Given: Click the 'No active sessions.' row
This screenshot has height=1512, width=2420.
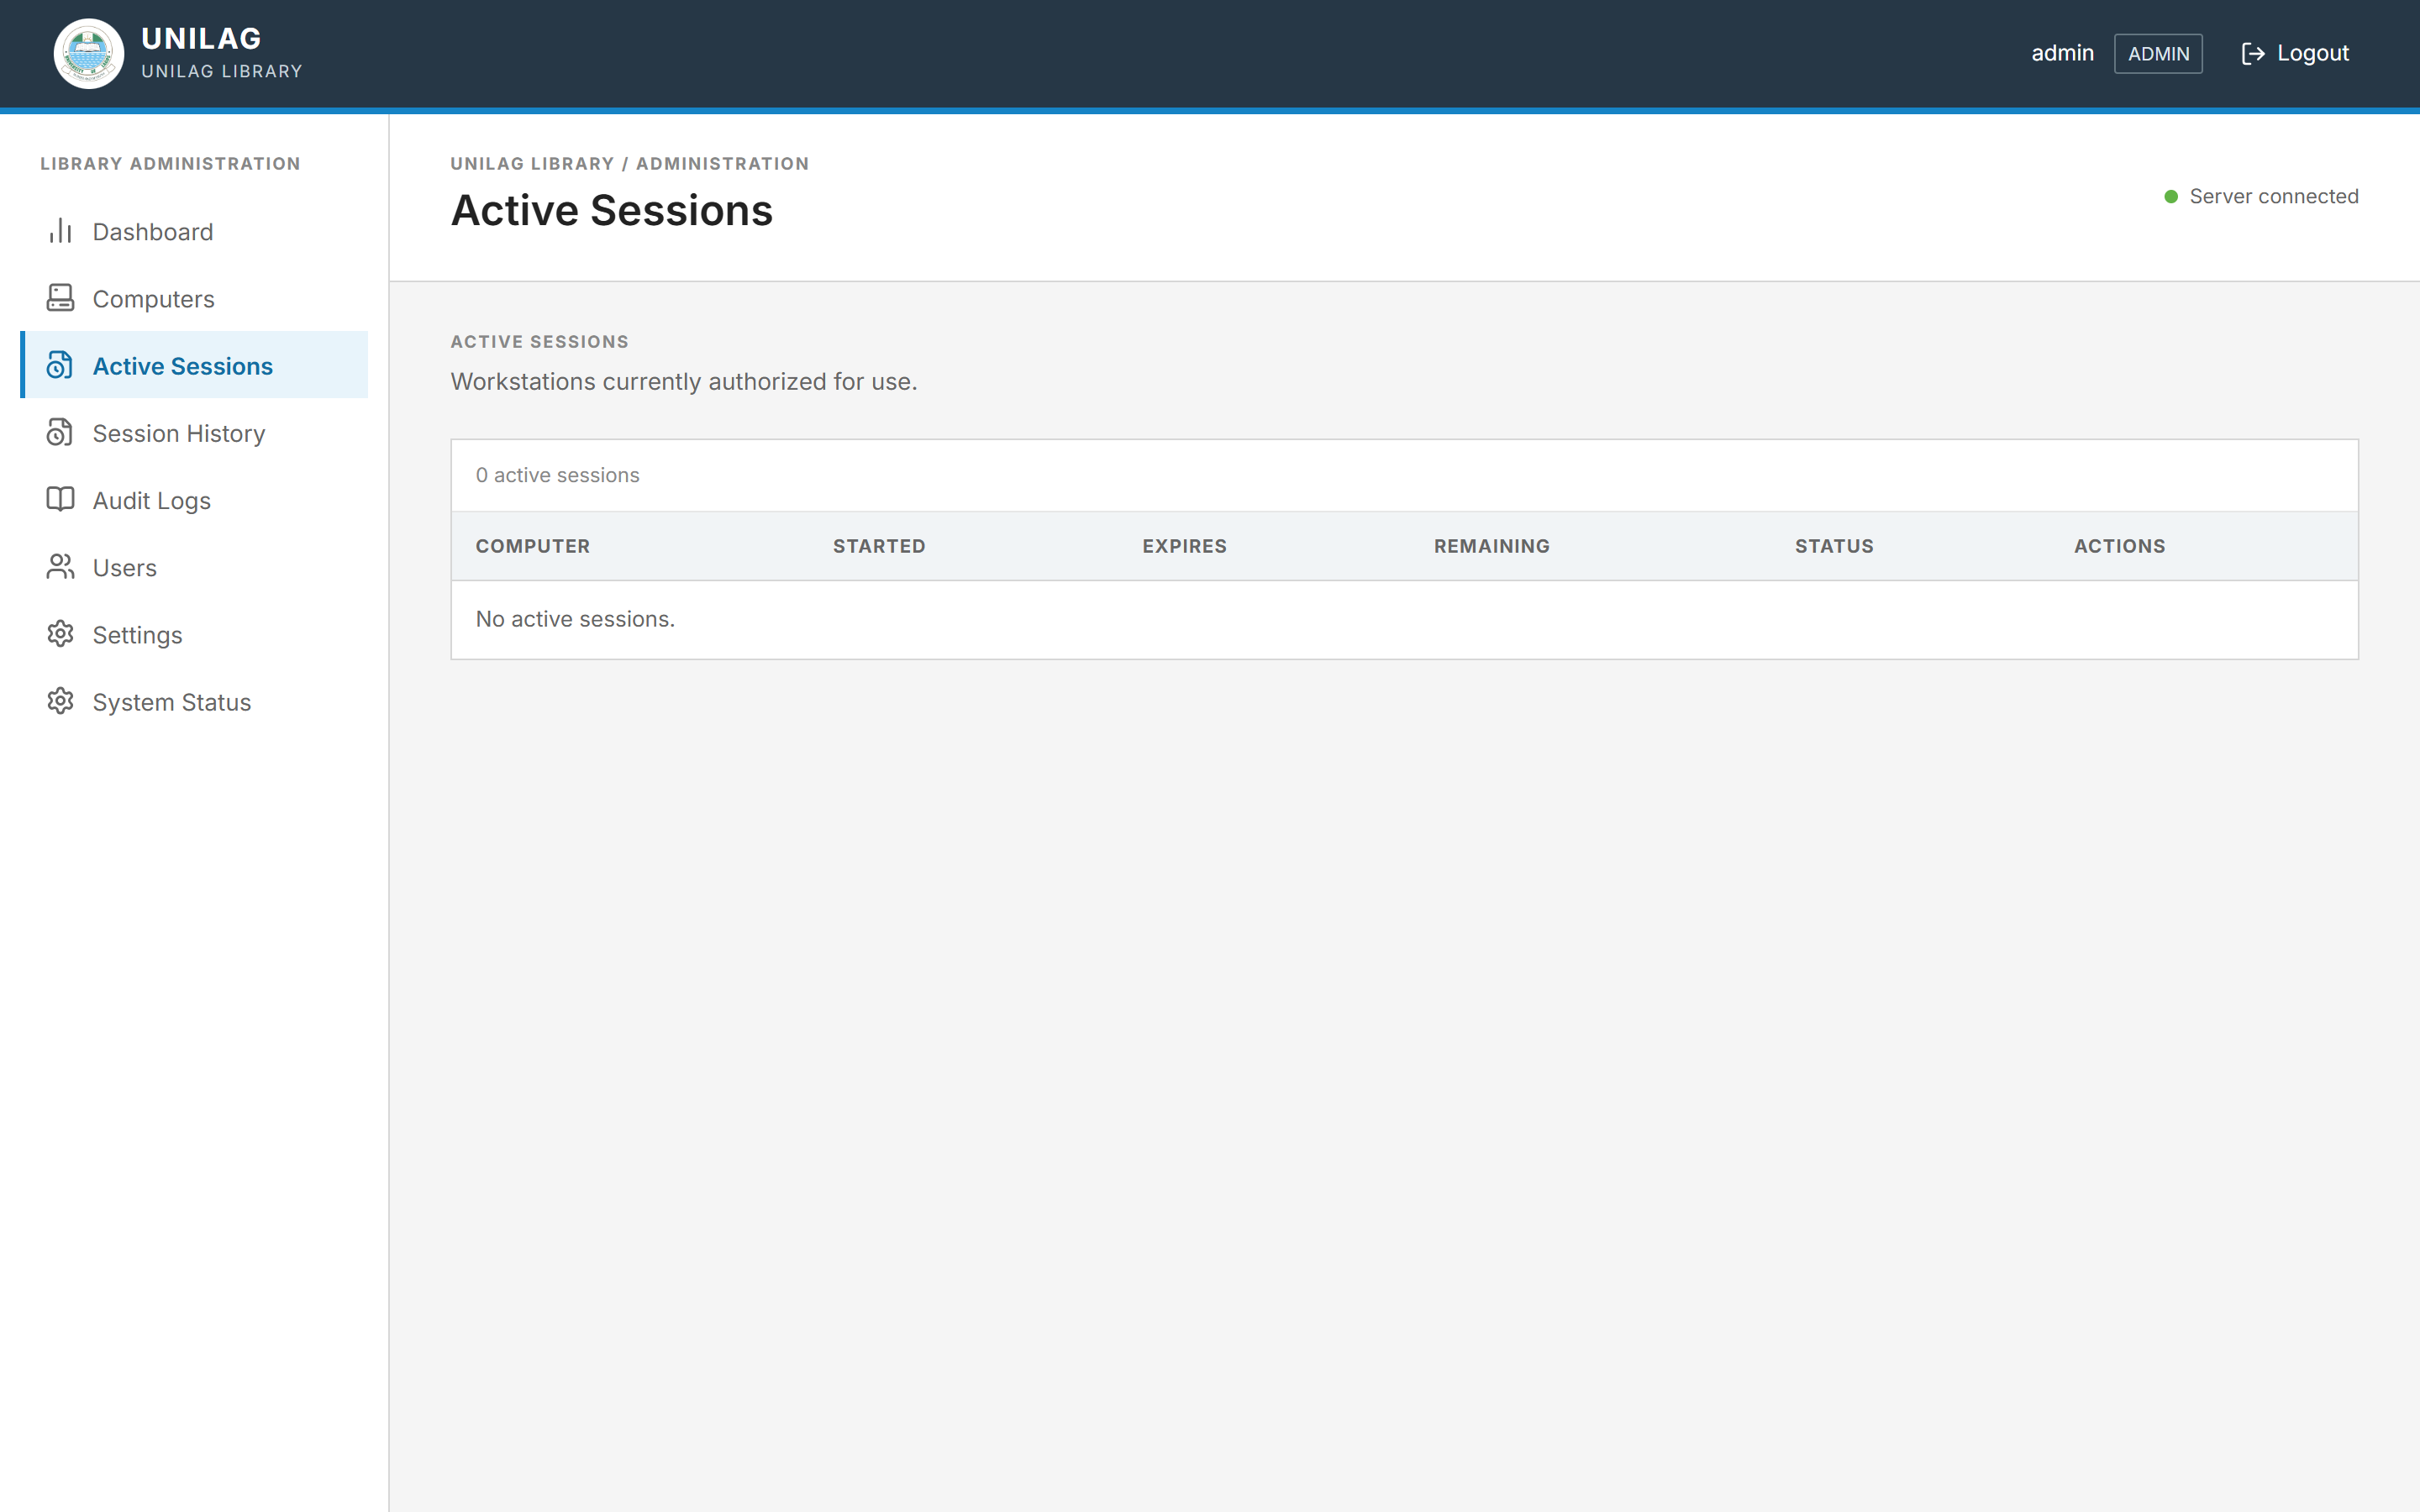Looking at the screenshot, I should click(1404, 619).
